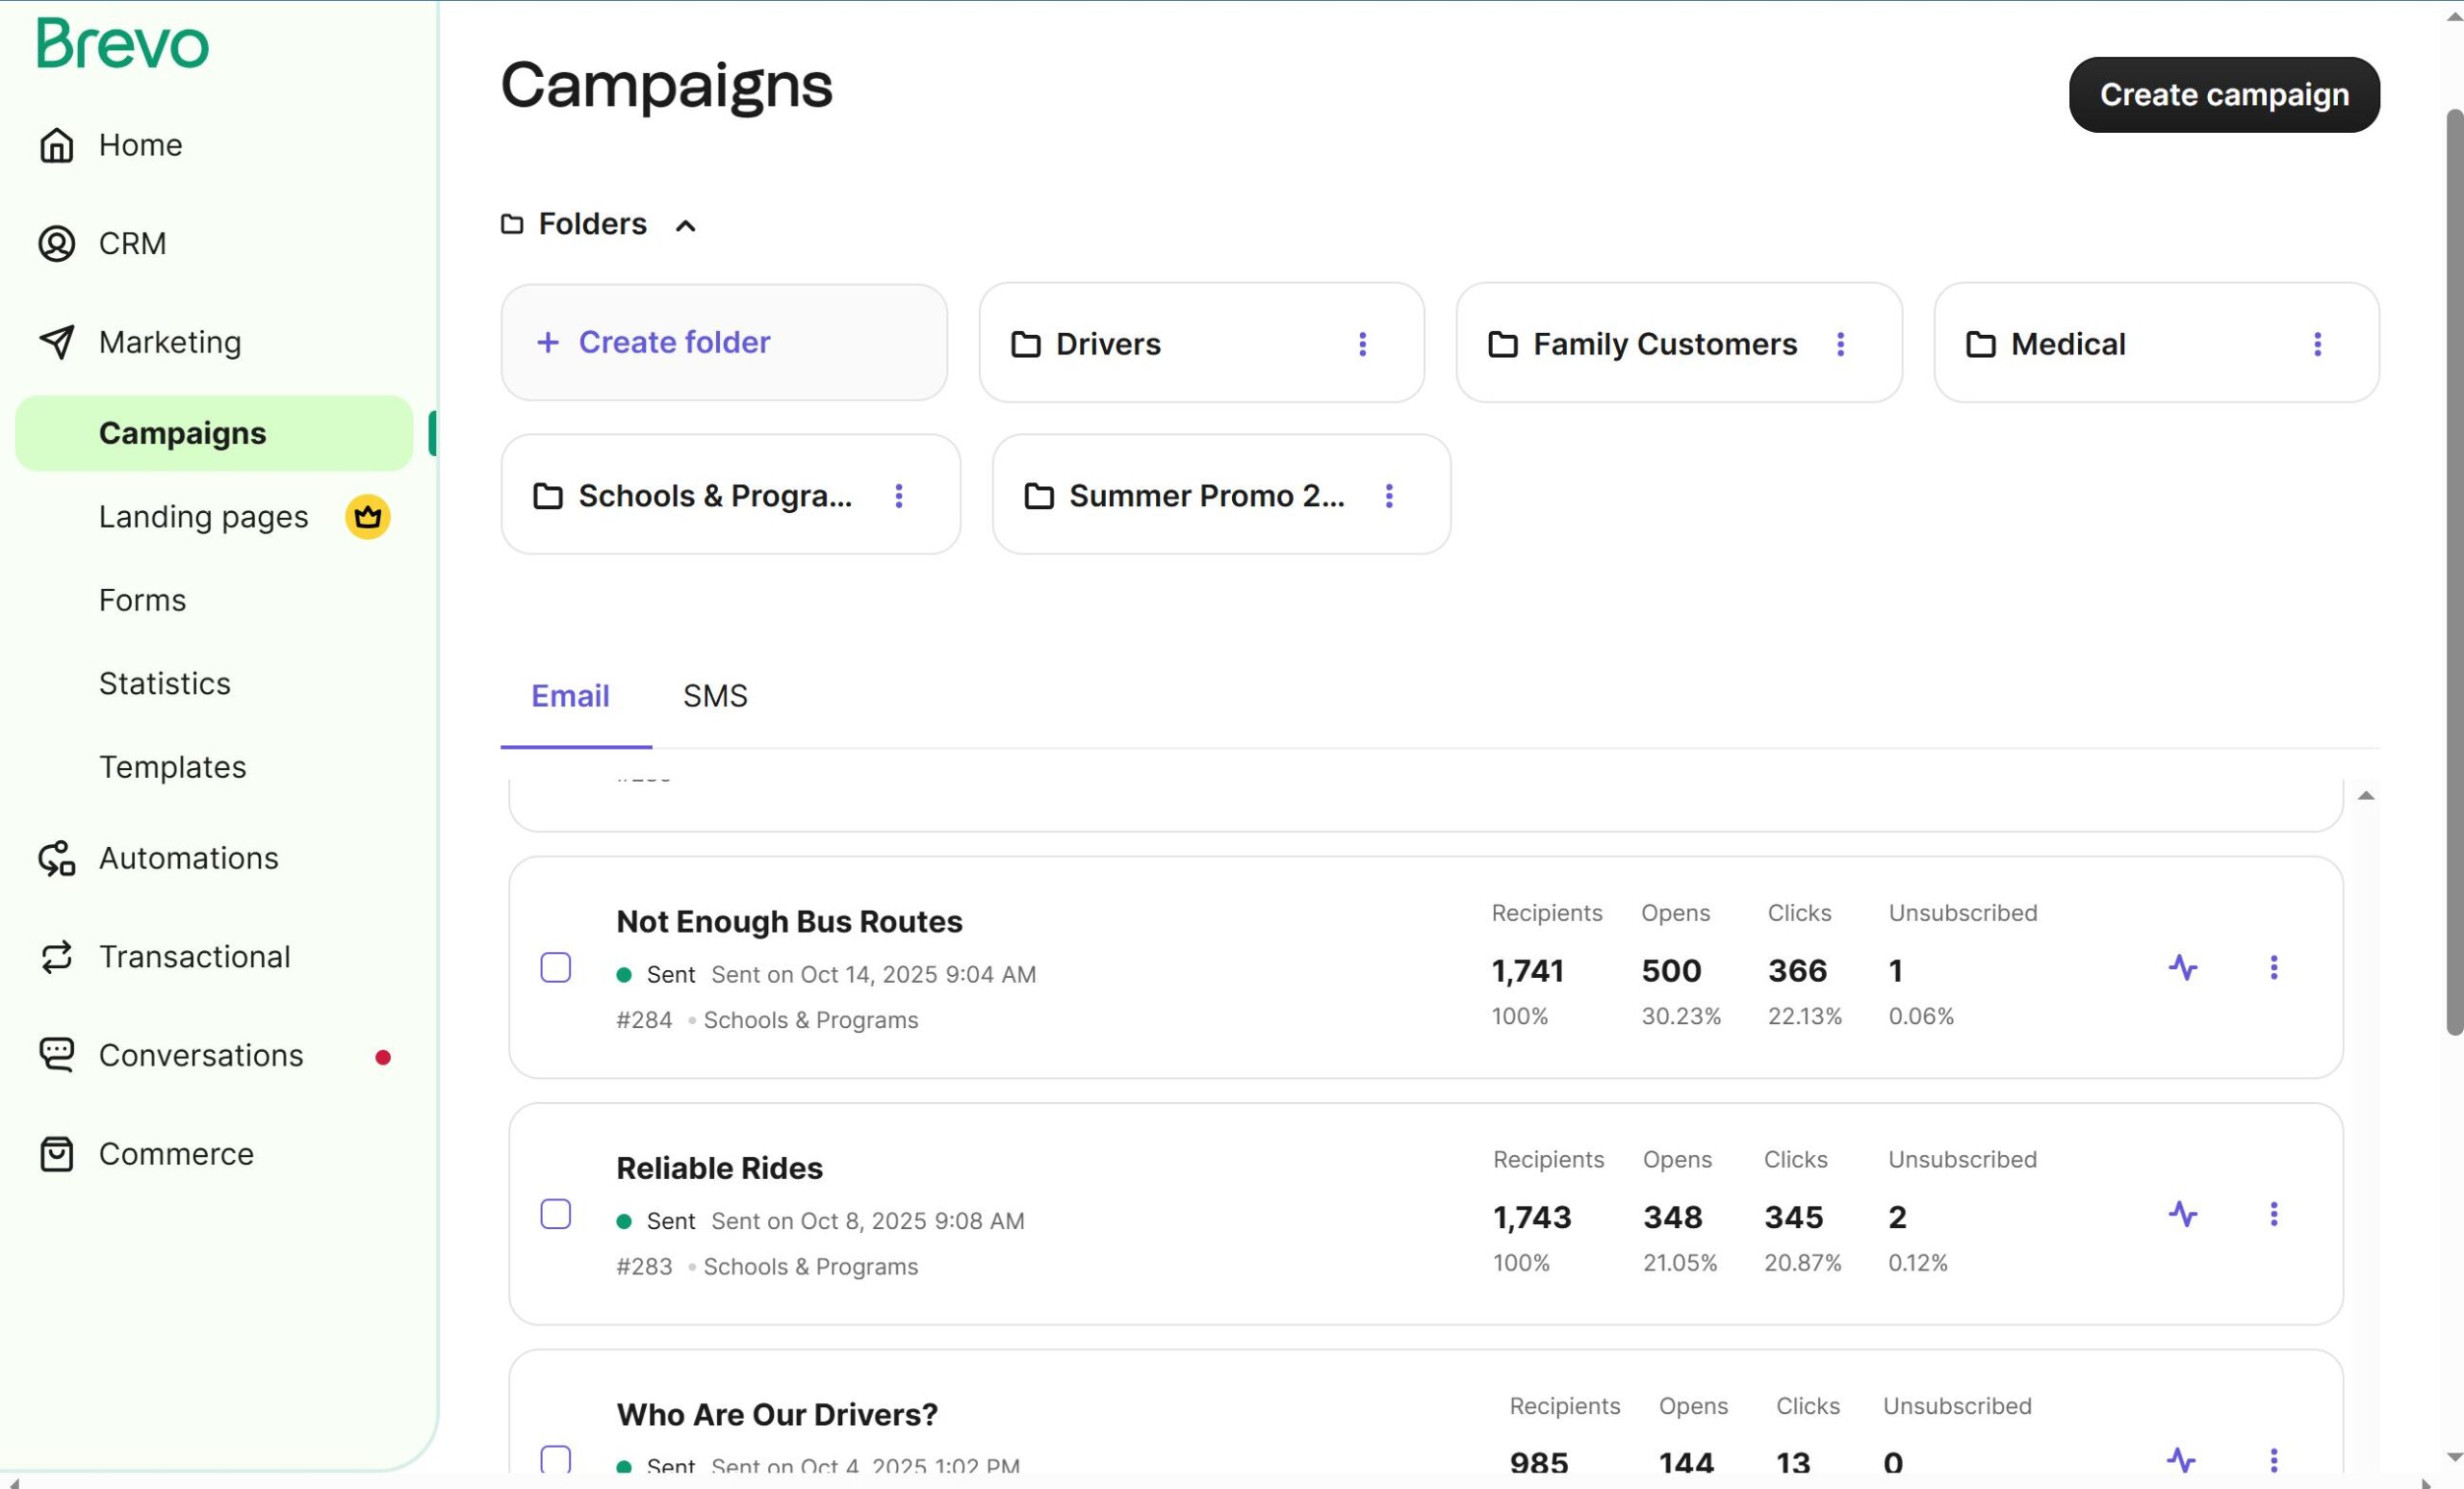Open the Who Are Our Drivers? campaign title
The width and height of the screenshot is (2464, 1489).
[777, 1415]
